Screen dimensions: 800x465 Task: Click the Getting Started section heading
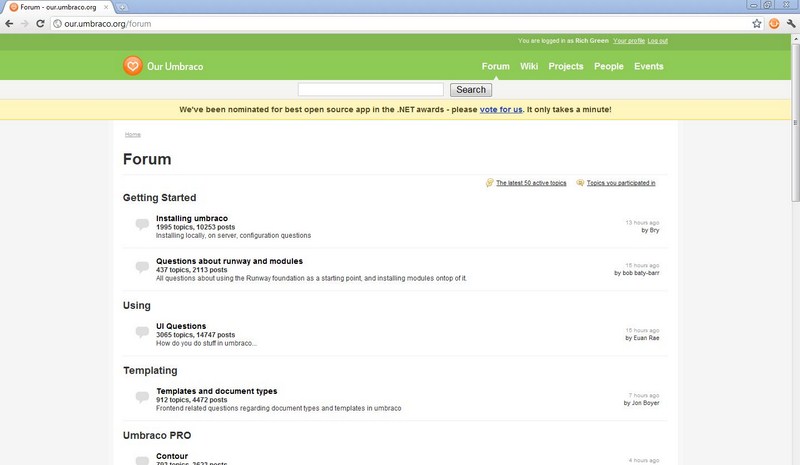[x=159, y=198]
